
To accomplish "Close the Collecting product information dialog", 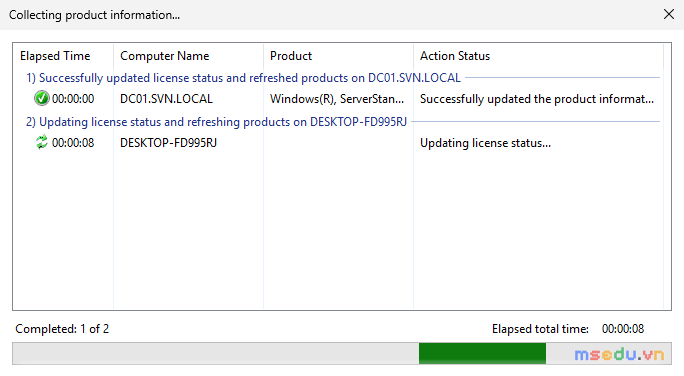I will [669, 14].
